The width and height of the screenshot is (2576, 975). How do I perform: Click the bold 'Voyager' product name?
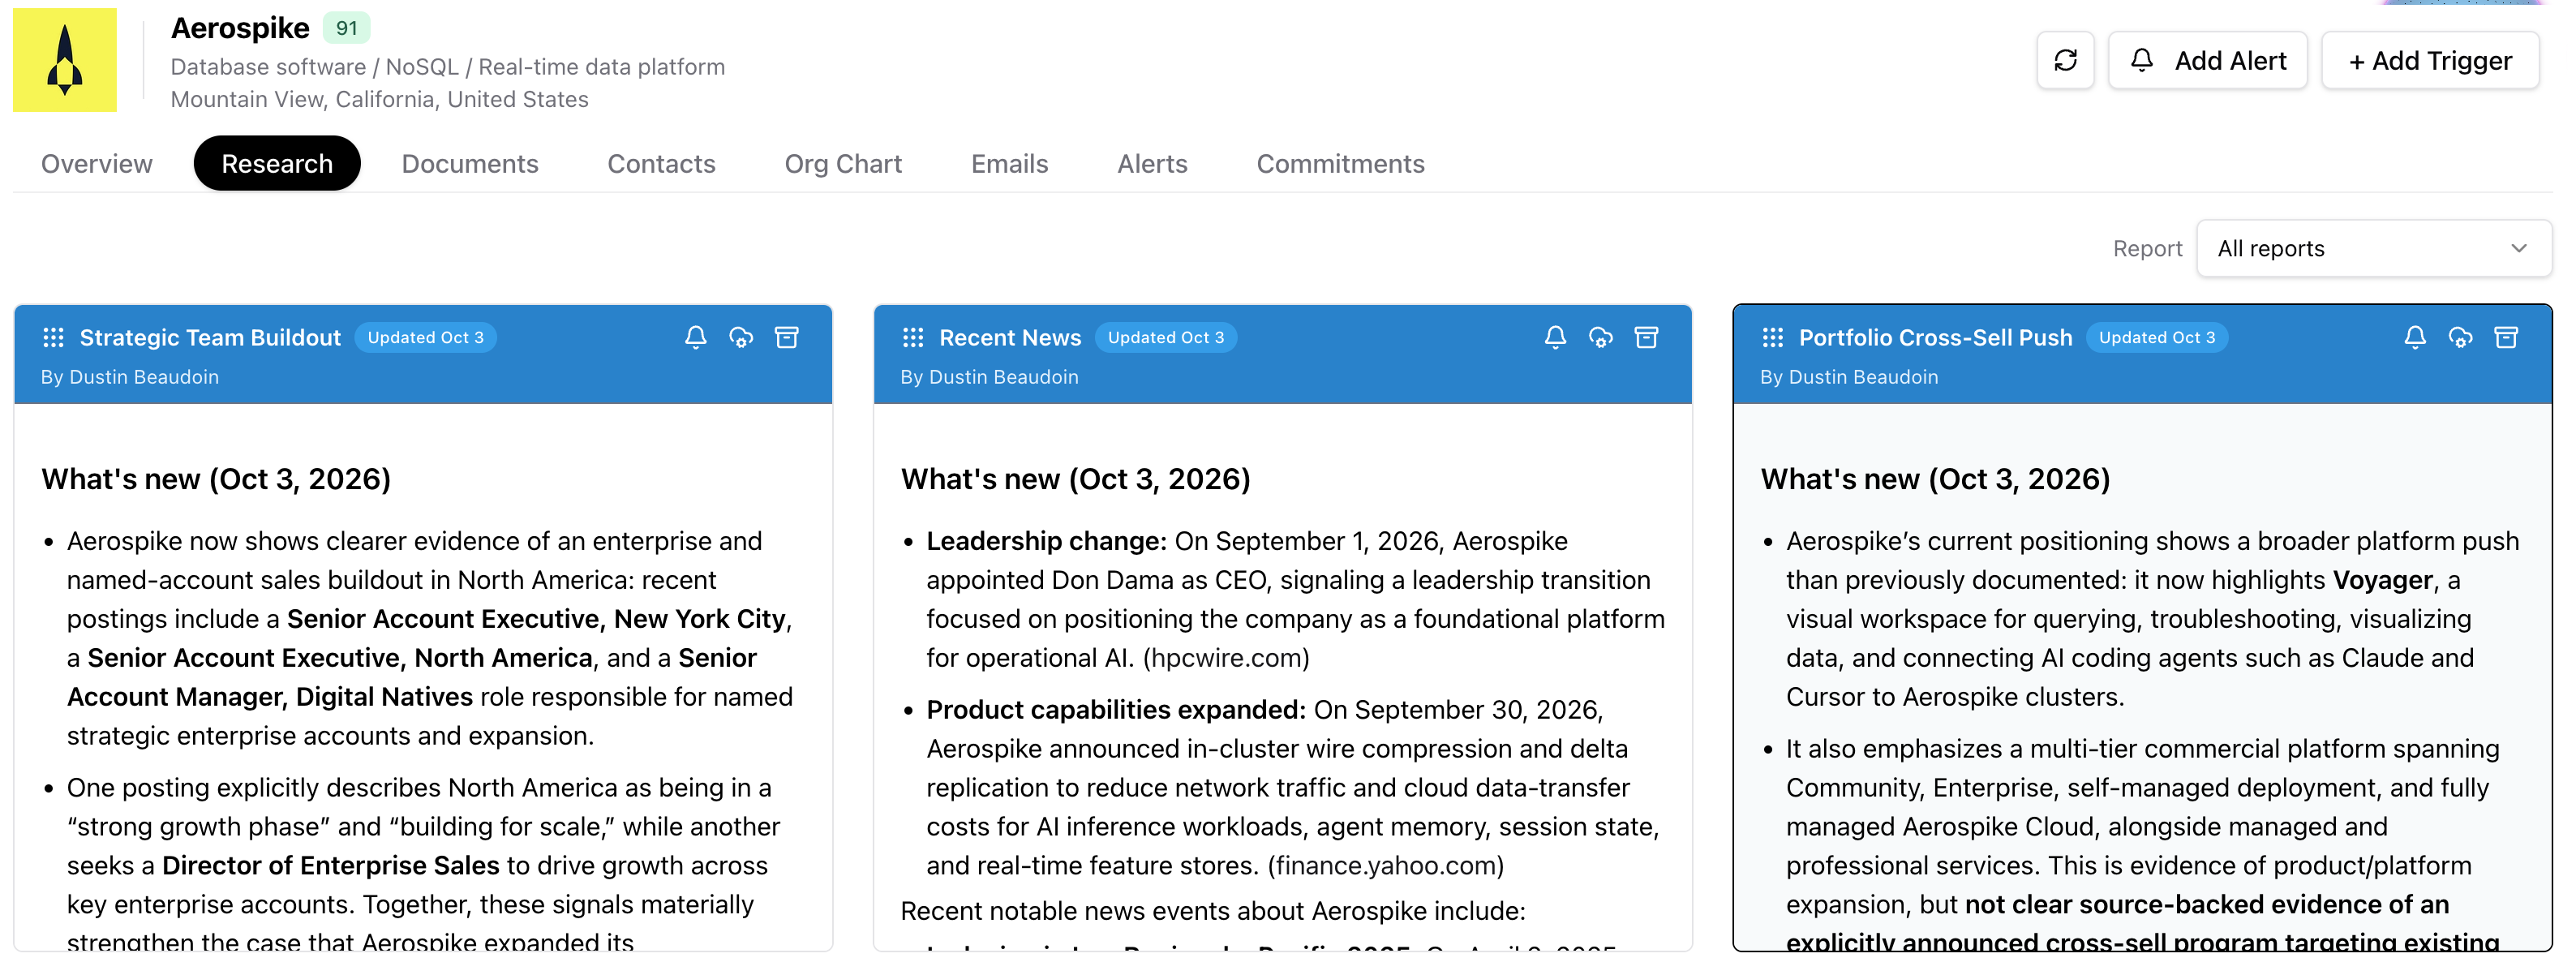(2383, 580)
